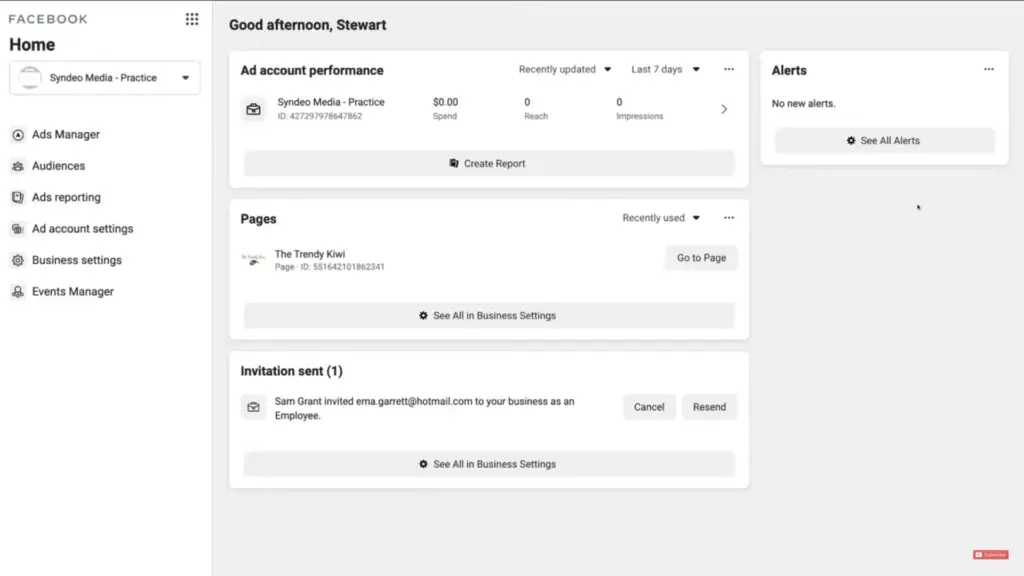1024x576 pixels.
Task: Click the Ads Manager compass icon
Action: coord(18,135)
